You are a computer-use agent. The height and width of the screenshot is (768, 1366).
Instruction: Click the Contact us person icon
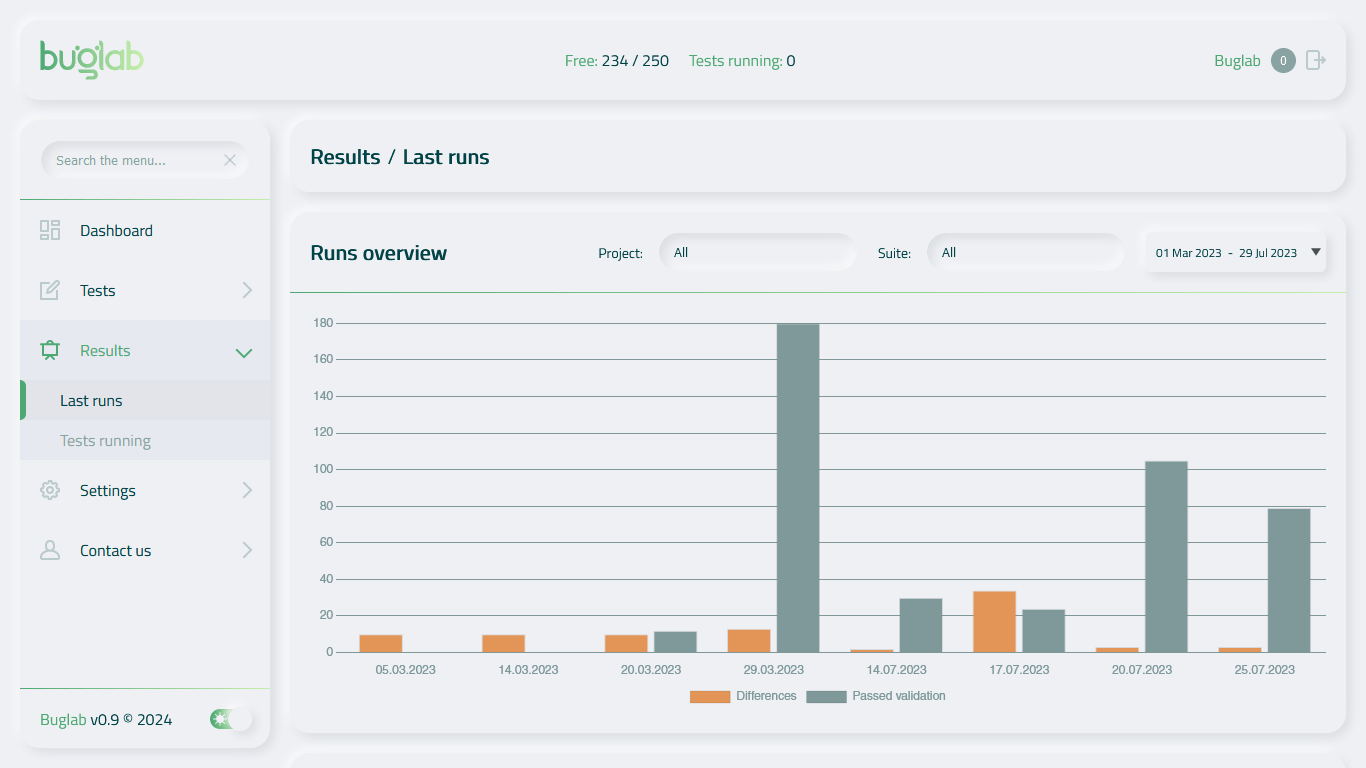(50, 550)
